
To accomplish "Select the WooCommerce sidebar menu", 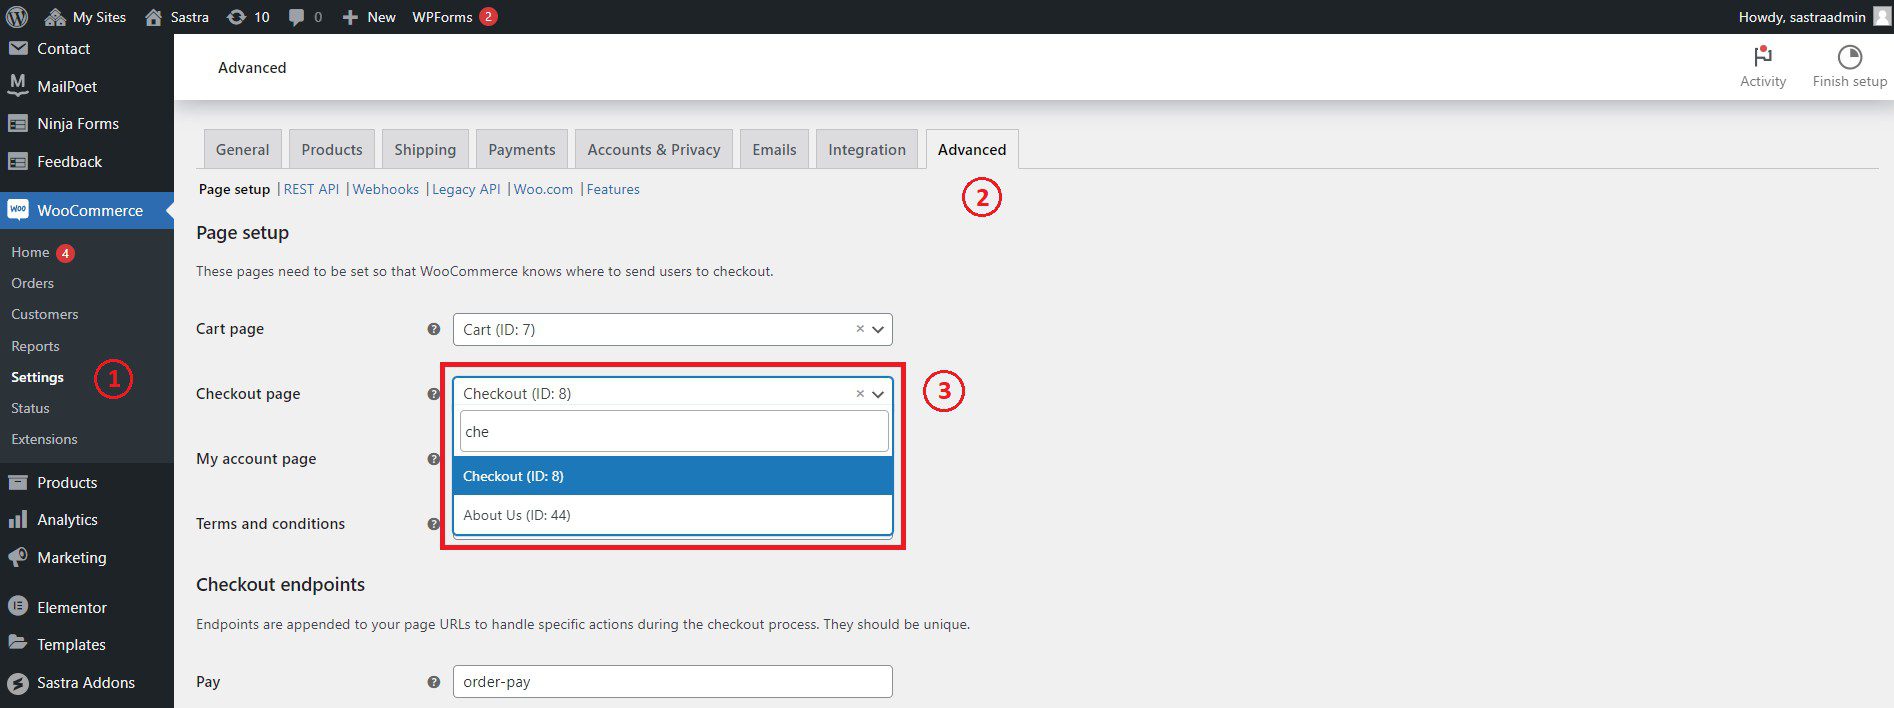I will click(x=87, y=210).
